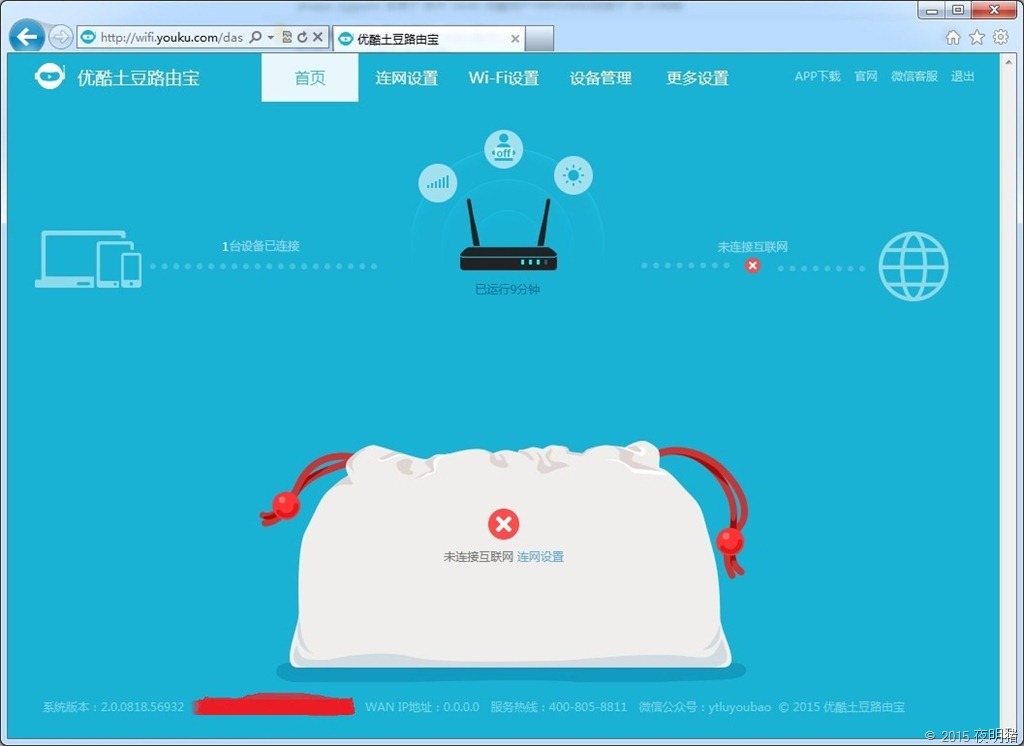Click the browser refresh button
The image size is (1024, 746).
tap(302, 37)
